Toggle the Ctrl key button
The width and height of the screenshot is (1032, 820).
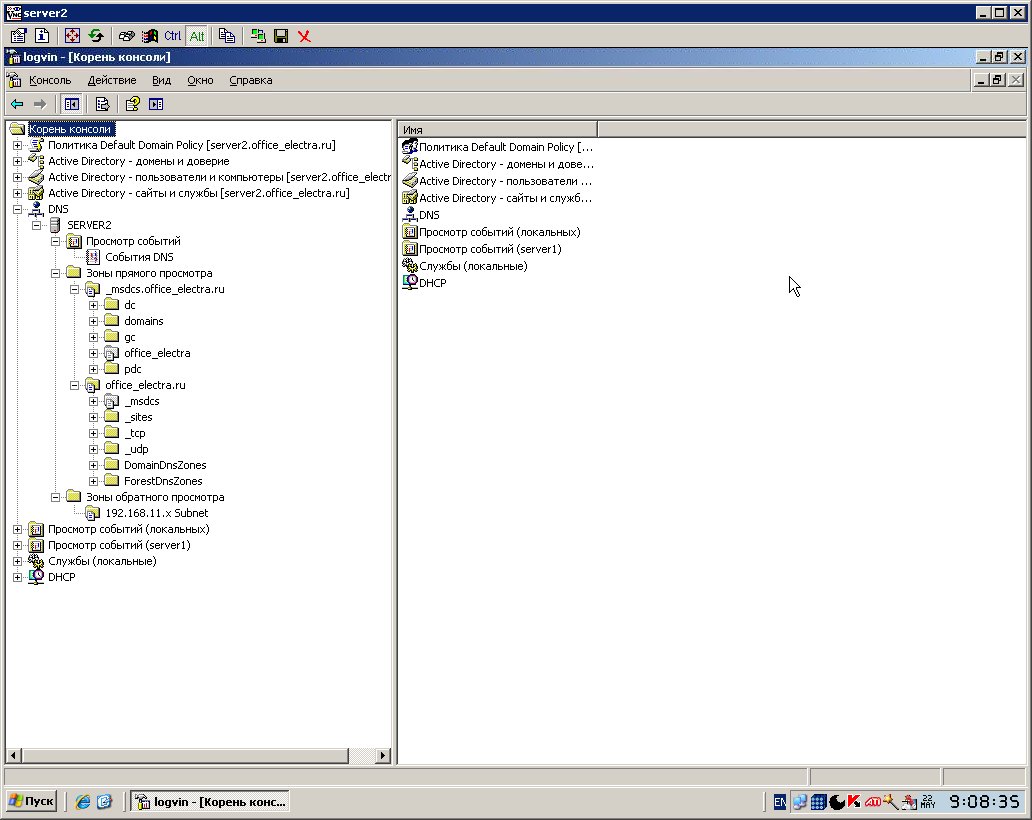[x=172, y=36]
